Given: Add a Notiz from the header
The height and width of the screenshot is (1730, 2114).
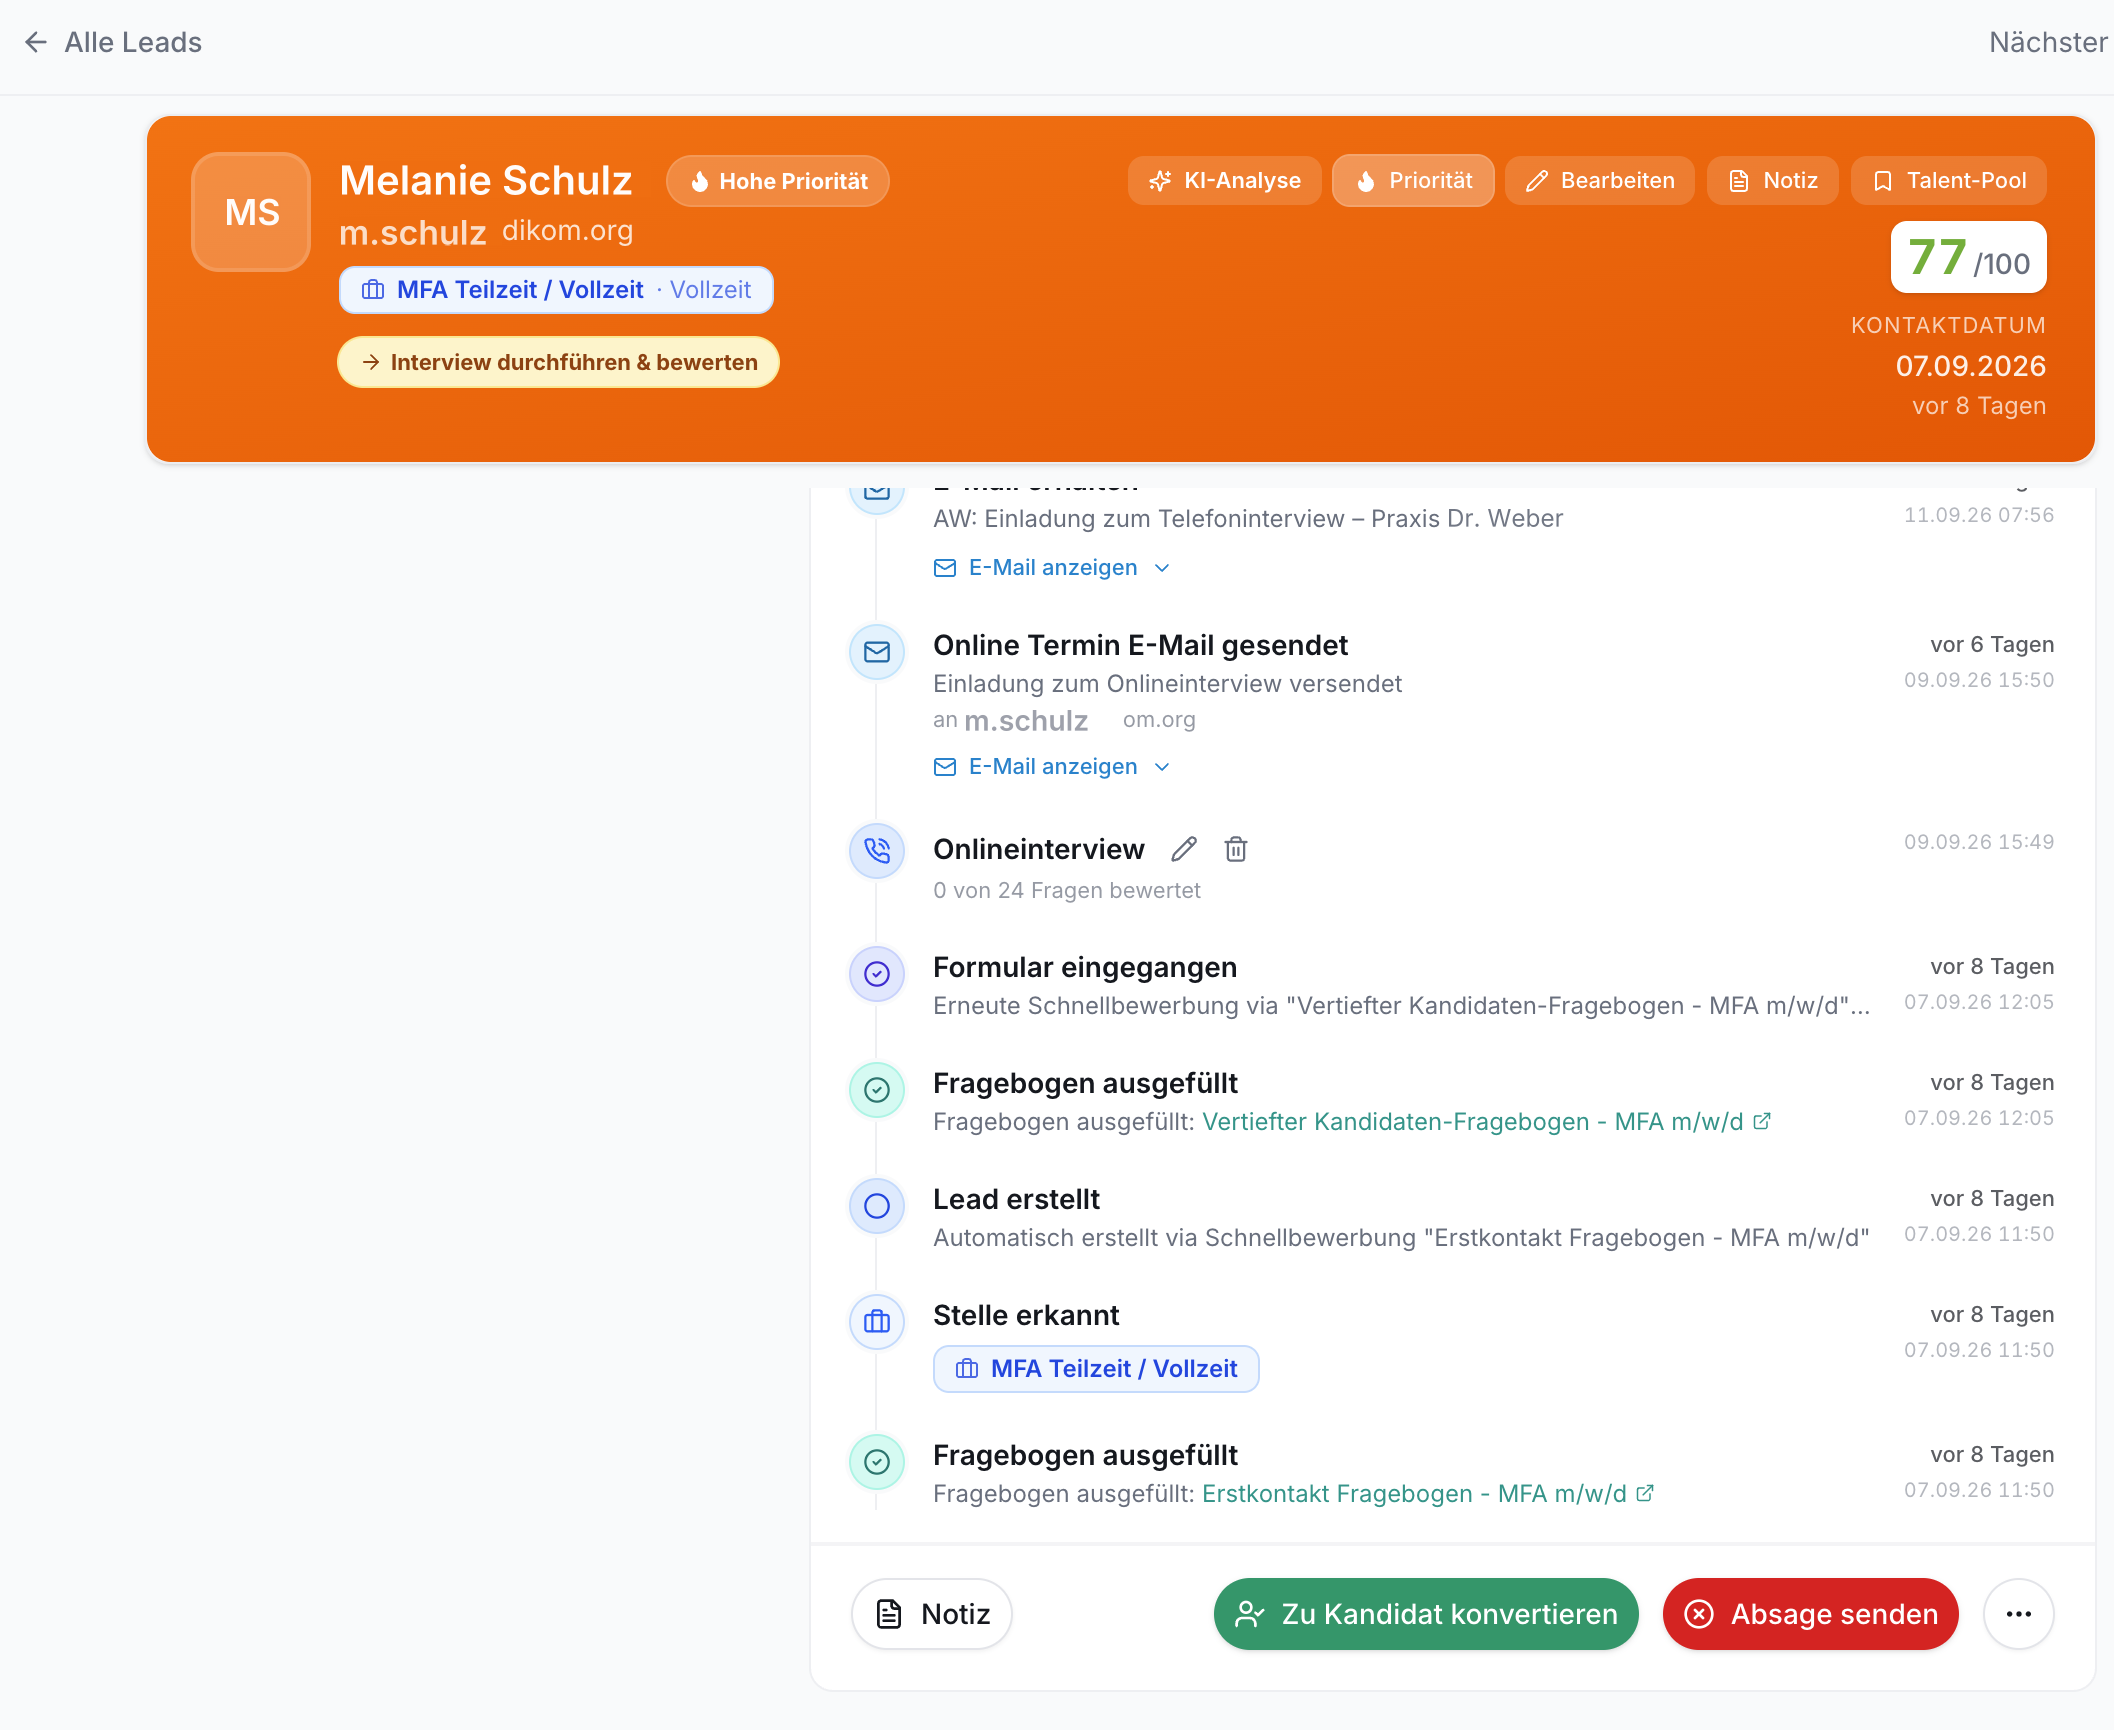Looking at the screenshot, I should [1773, 180].
